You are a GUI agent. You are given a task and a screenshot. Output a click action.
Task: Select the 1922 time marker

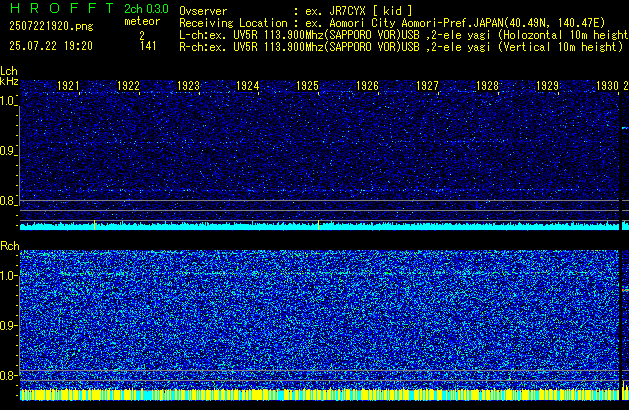click(x=128, y=86)
